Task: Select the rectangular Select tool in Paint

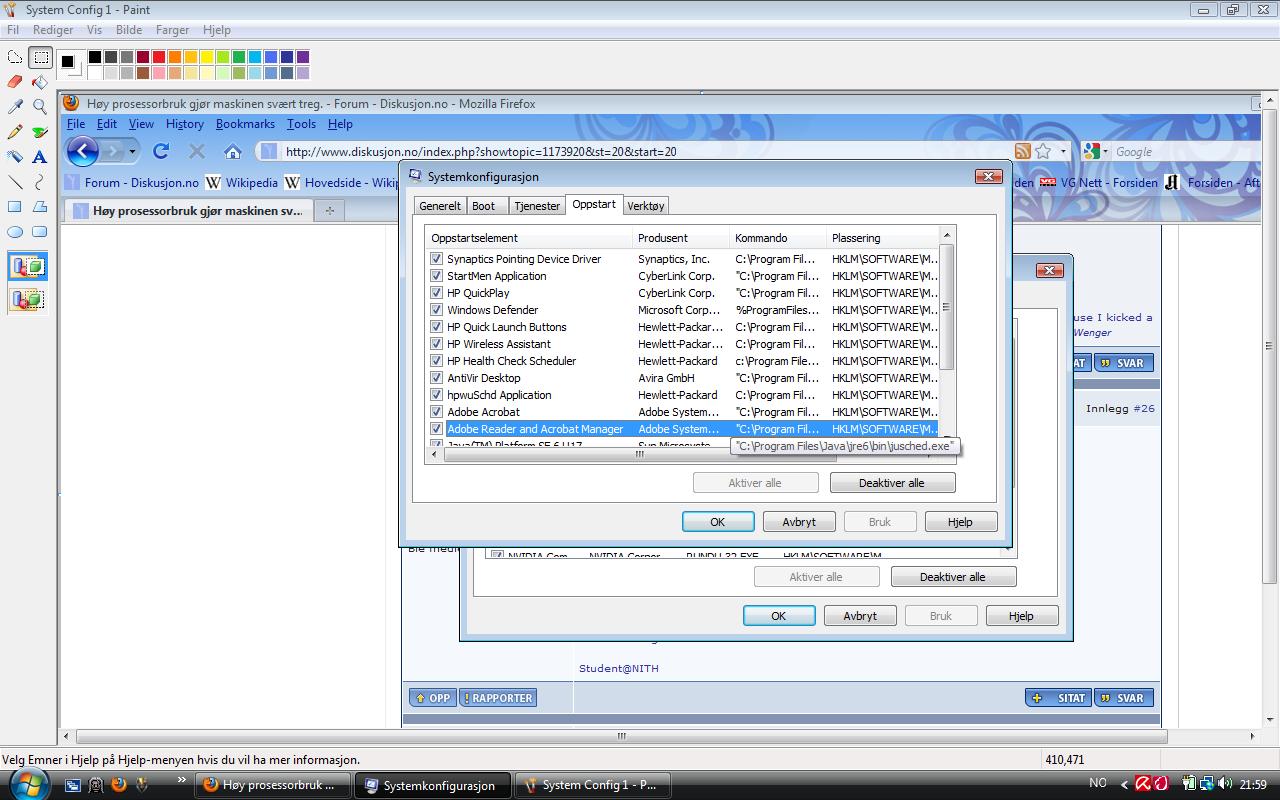Action: pos(40,58)
